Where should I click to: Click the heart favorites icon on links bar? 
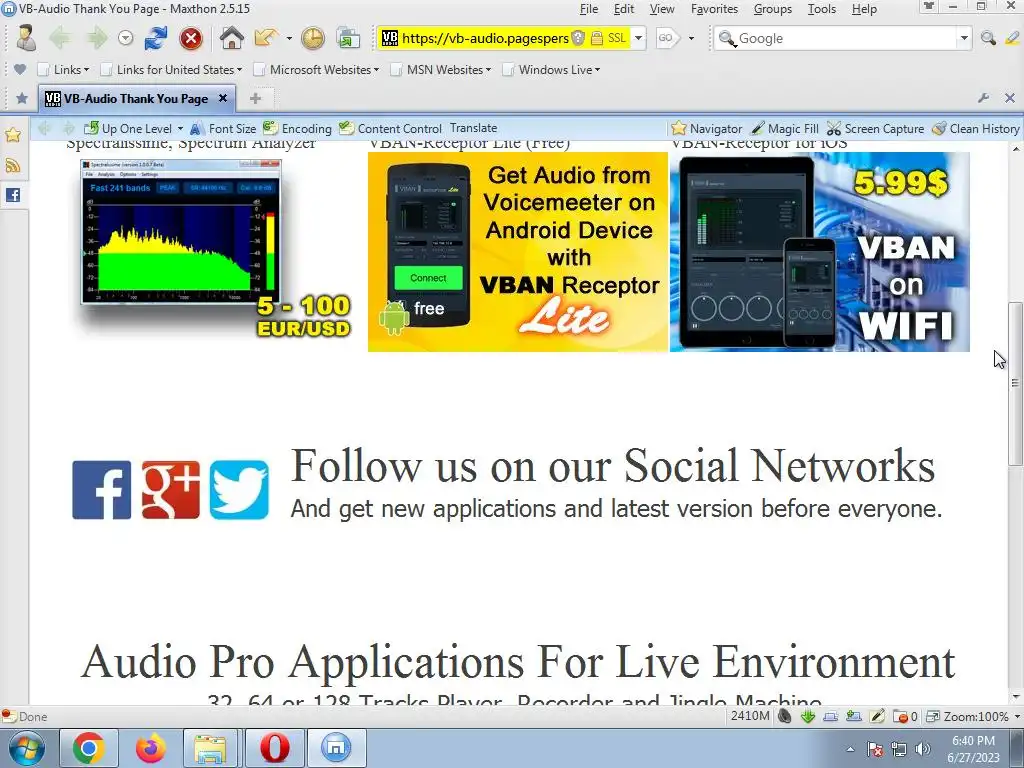click(x=20, y=69)
